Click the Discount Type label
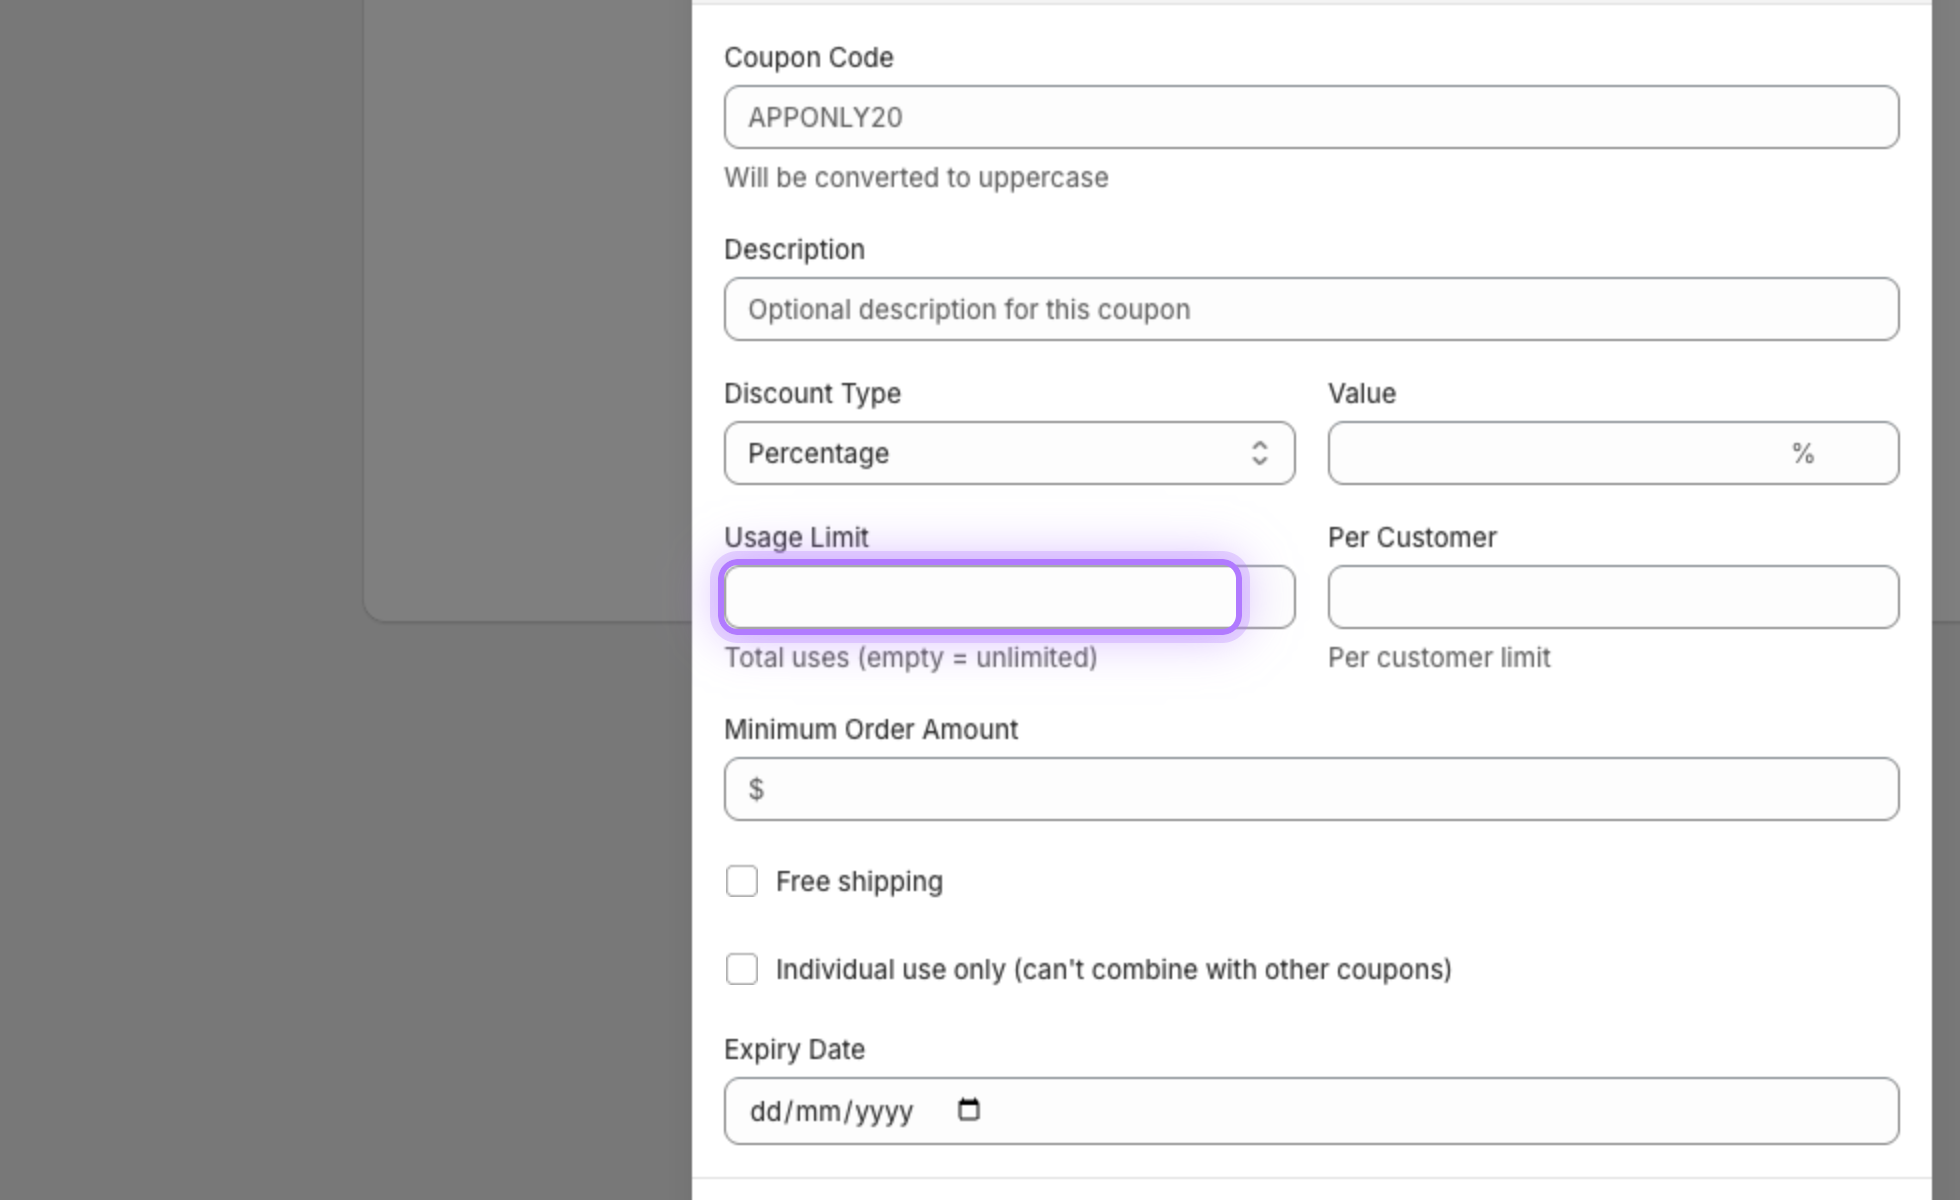Image resolution: width=1960 pixels, height=1200 pixels. (x=812, y=394)
